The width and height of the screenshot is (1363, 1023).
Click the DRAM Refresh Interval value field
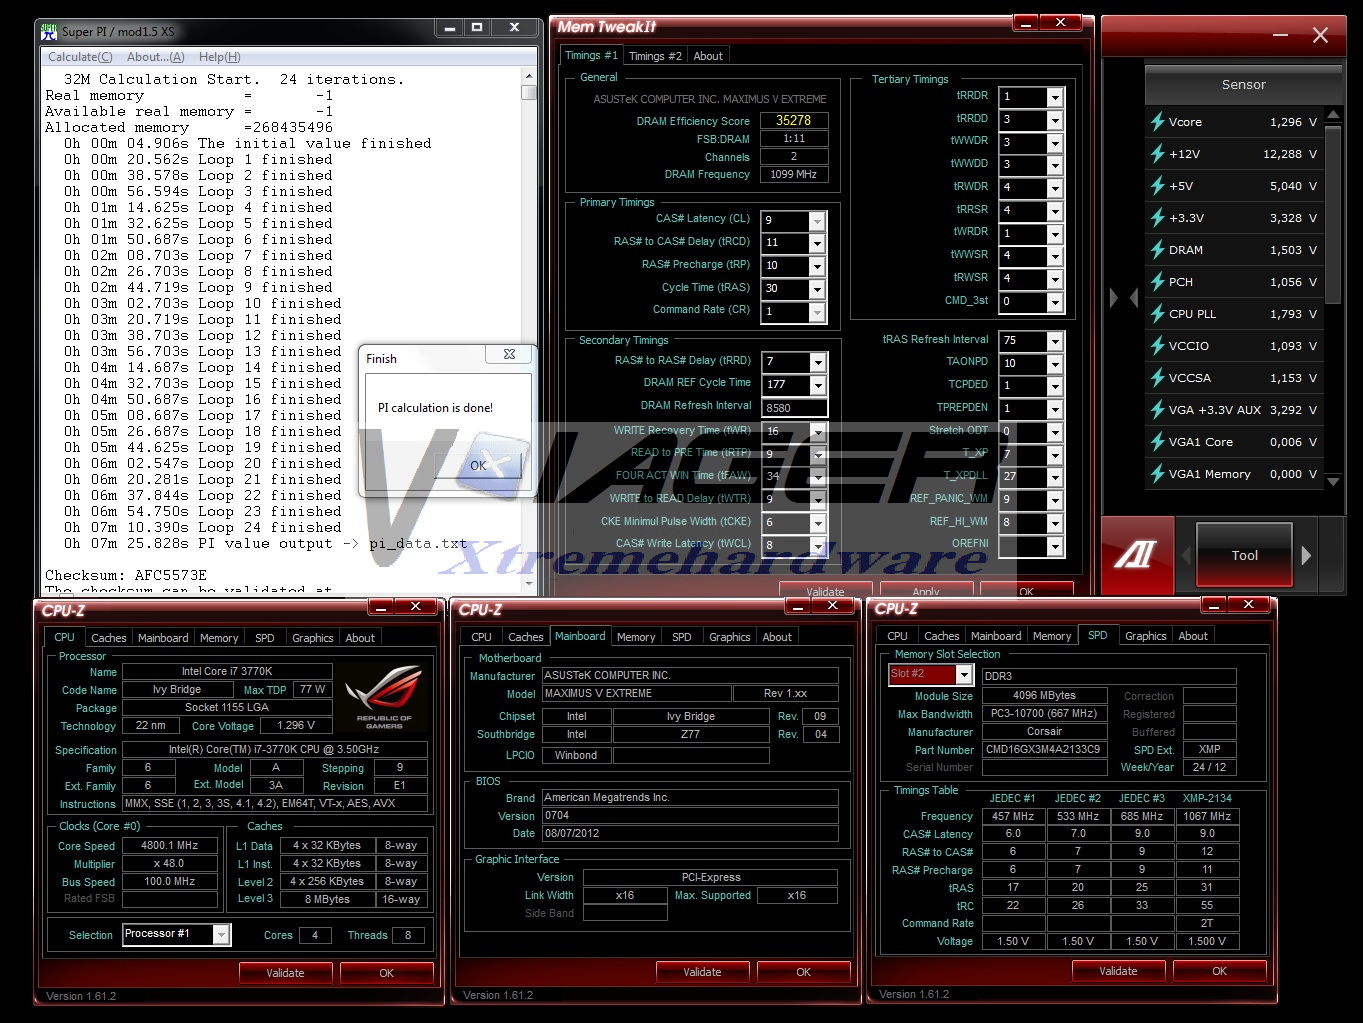(794, 408)
